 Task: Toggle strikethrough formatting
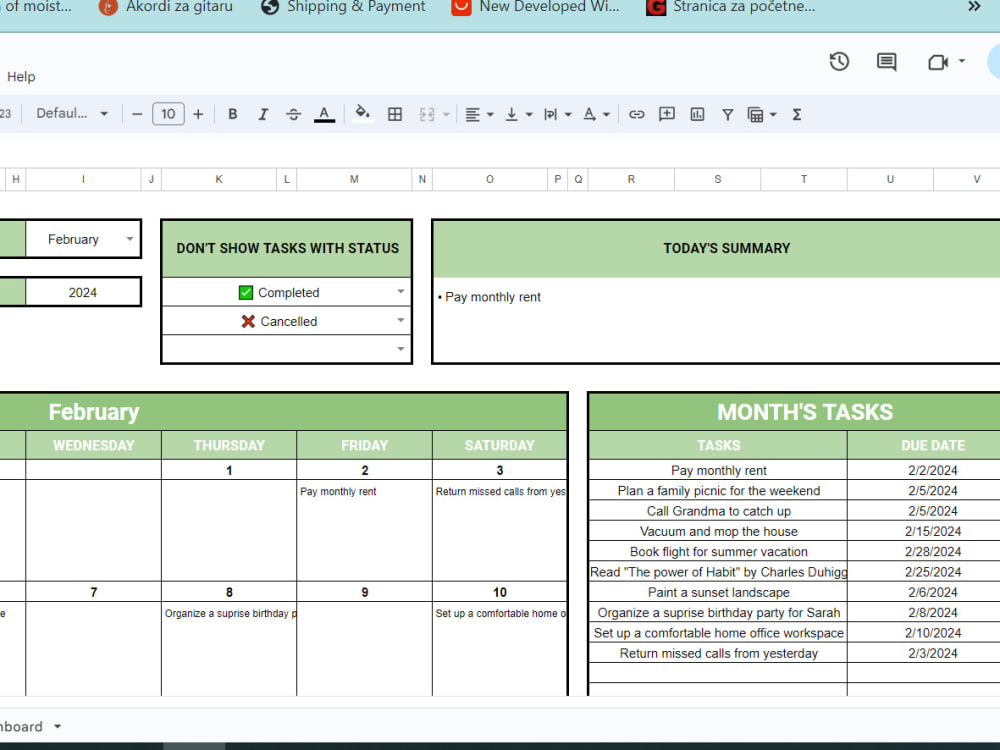[293, 114]
